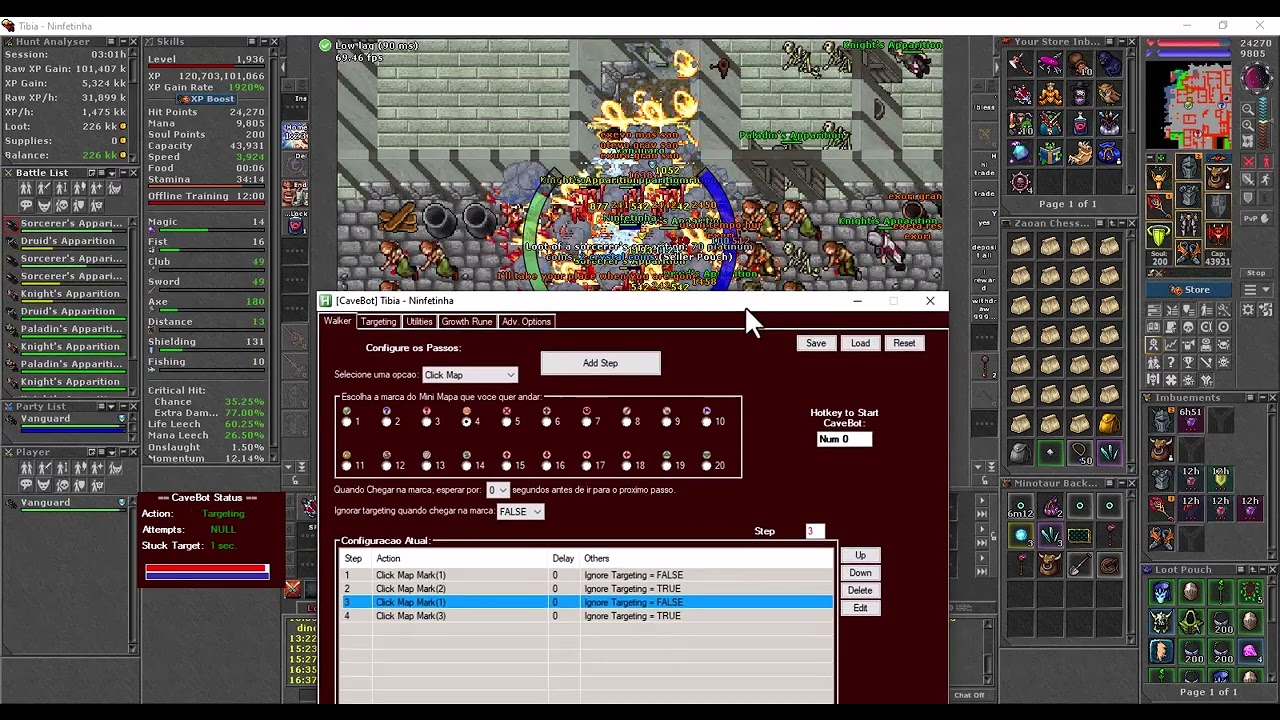This screenshot has height=720, width=1280.
Task: Click the 6h51 imbuement slot
Action: click(1190, 421)
